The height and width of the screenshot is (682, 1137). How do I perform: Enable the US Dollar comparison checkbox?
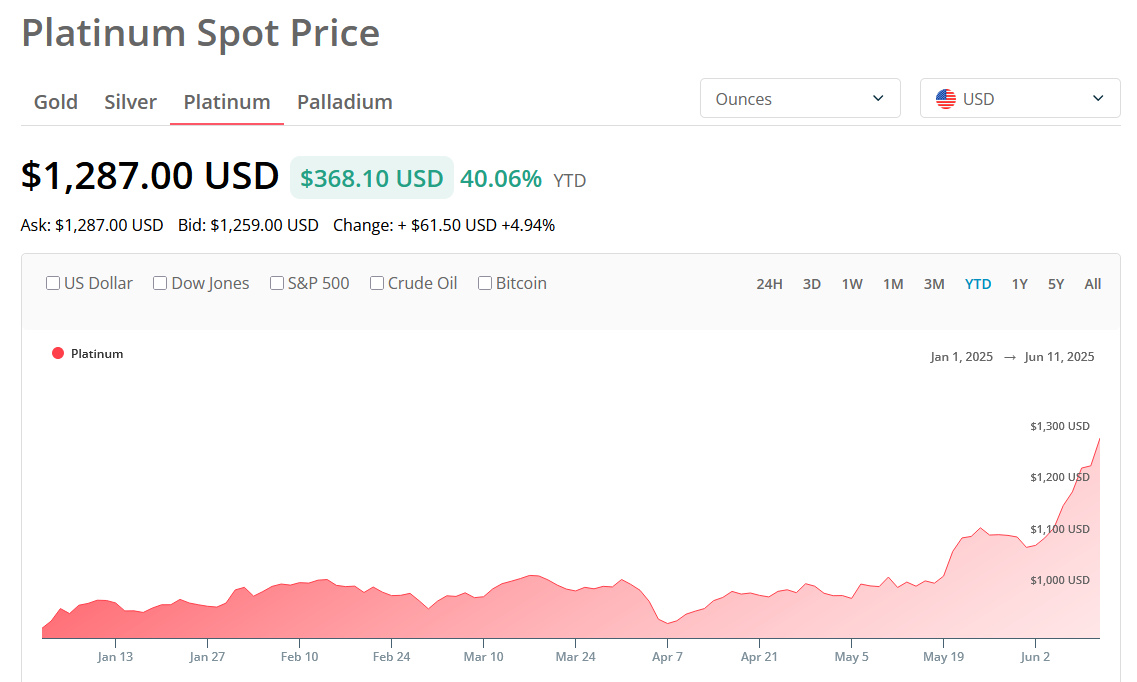[x=53, y=283]
